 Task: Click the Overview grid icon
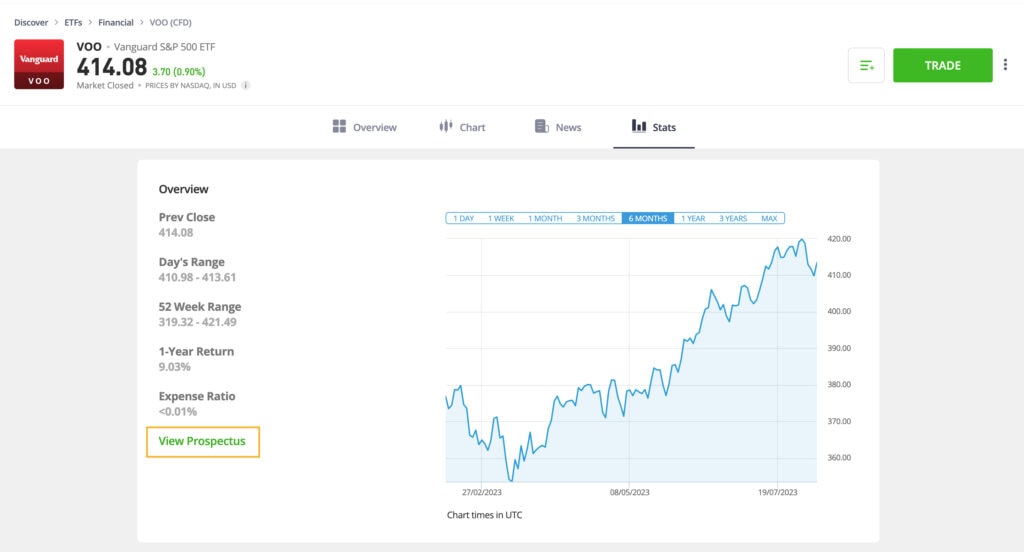pyautogui.click(x=339, y=126)
